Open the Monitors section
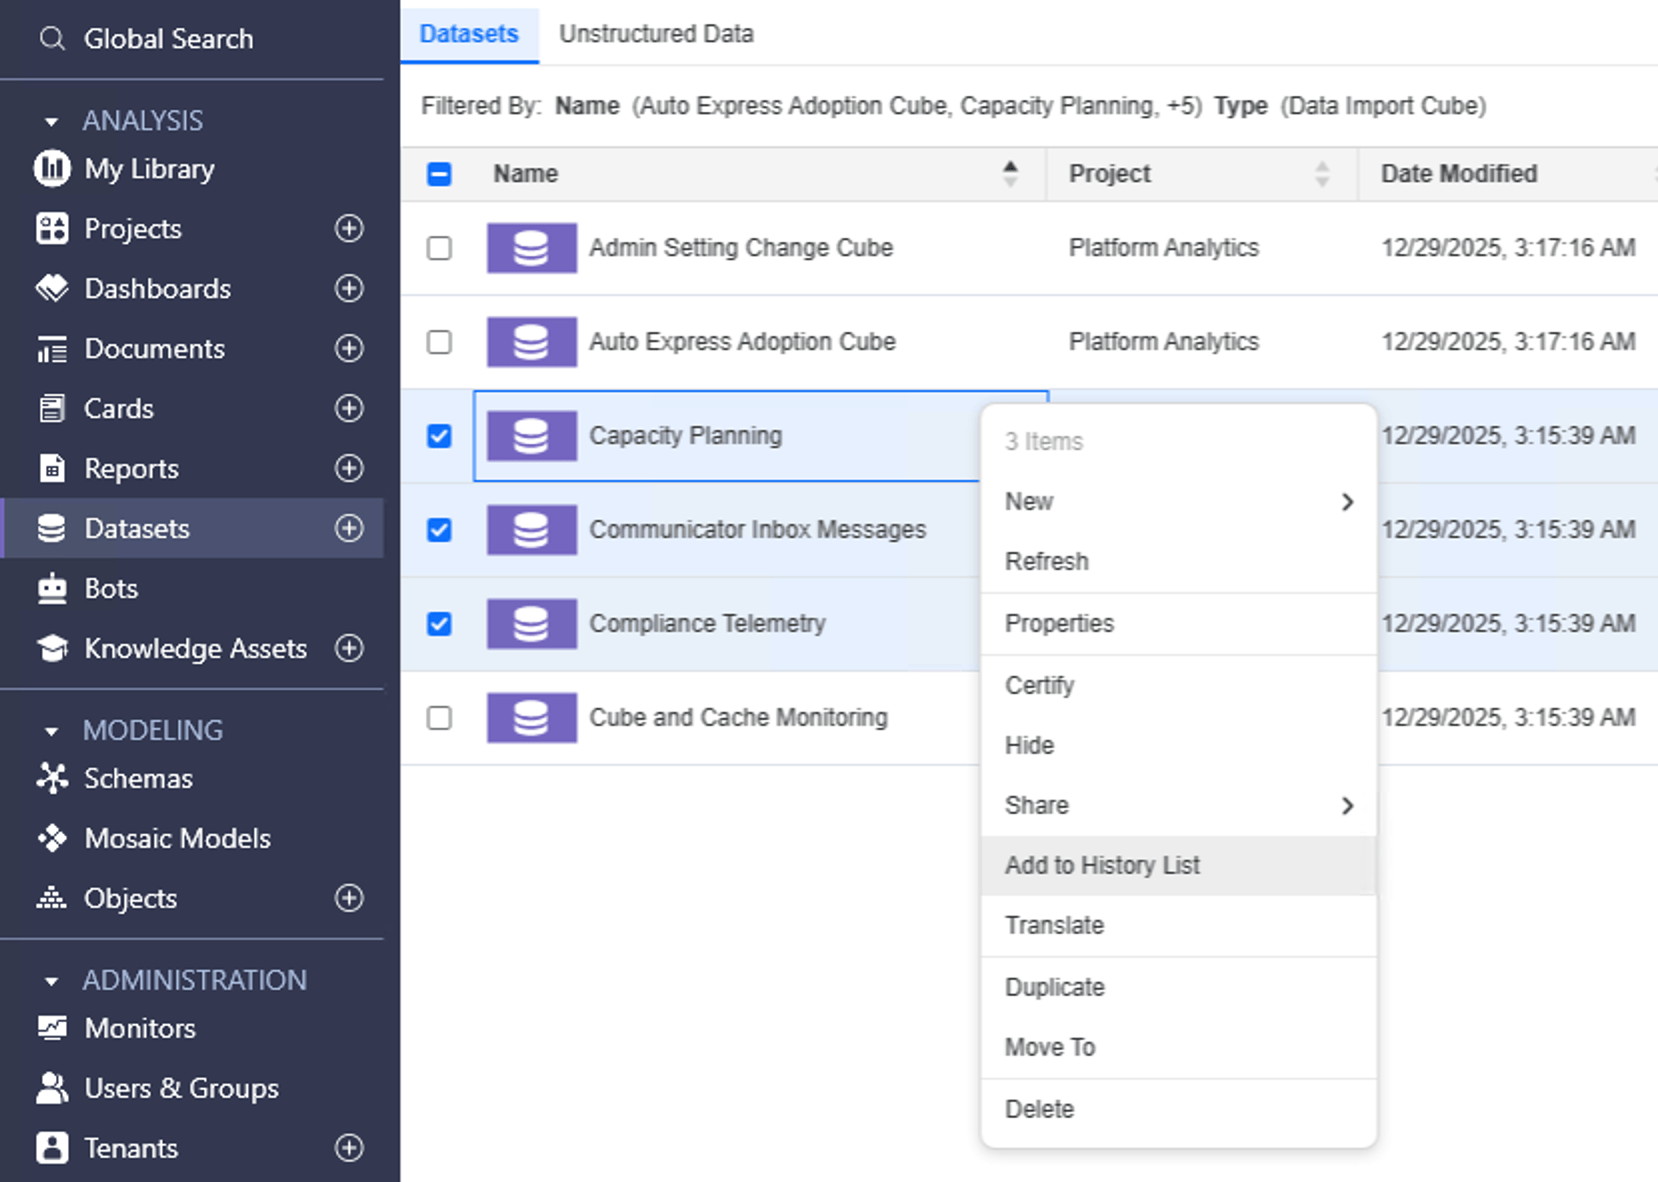This screenshot has width=1658, height=1182. pyautogui.click(x=50, y=1028)
